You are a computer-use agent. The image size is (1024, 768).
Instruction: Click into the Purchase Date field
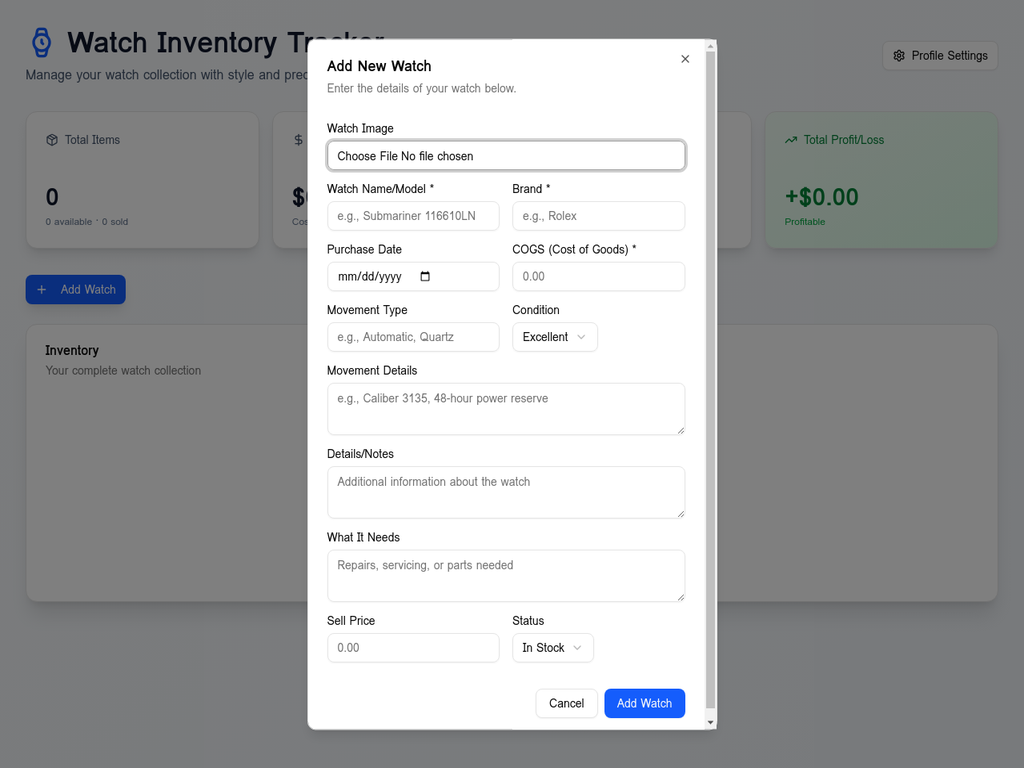[413, 276]
